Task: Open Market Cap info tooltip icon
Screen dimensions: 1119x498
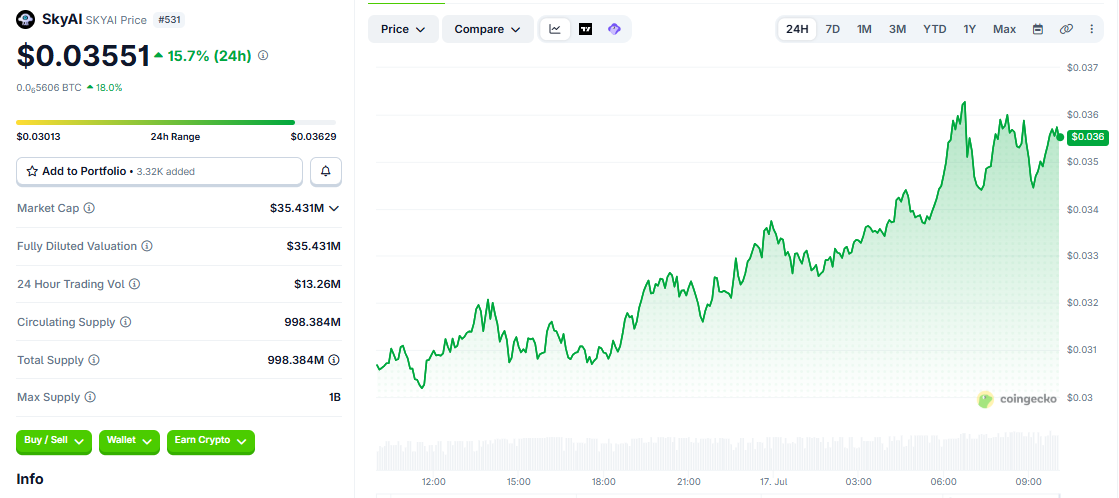Action: pos(89,208)
